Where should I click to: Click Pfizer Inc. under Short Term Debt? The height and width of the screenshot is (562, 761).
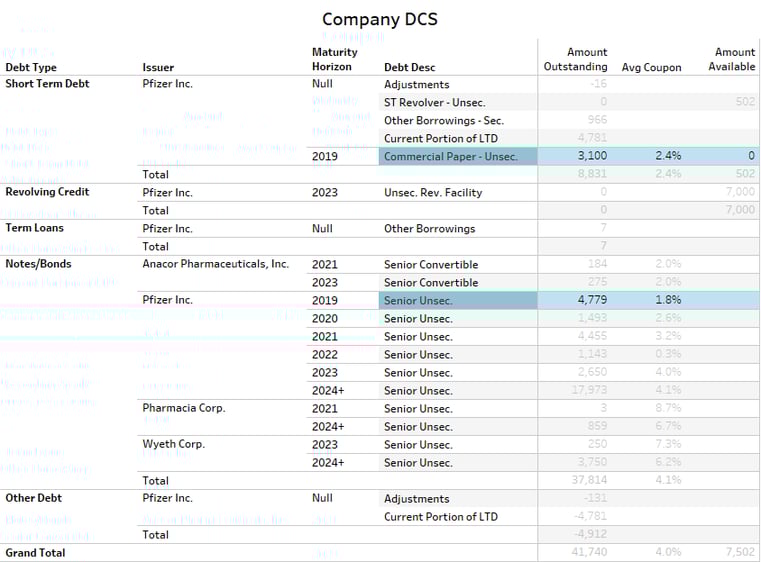tap(167, 83)
